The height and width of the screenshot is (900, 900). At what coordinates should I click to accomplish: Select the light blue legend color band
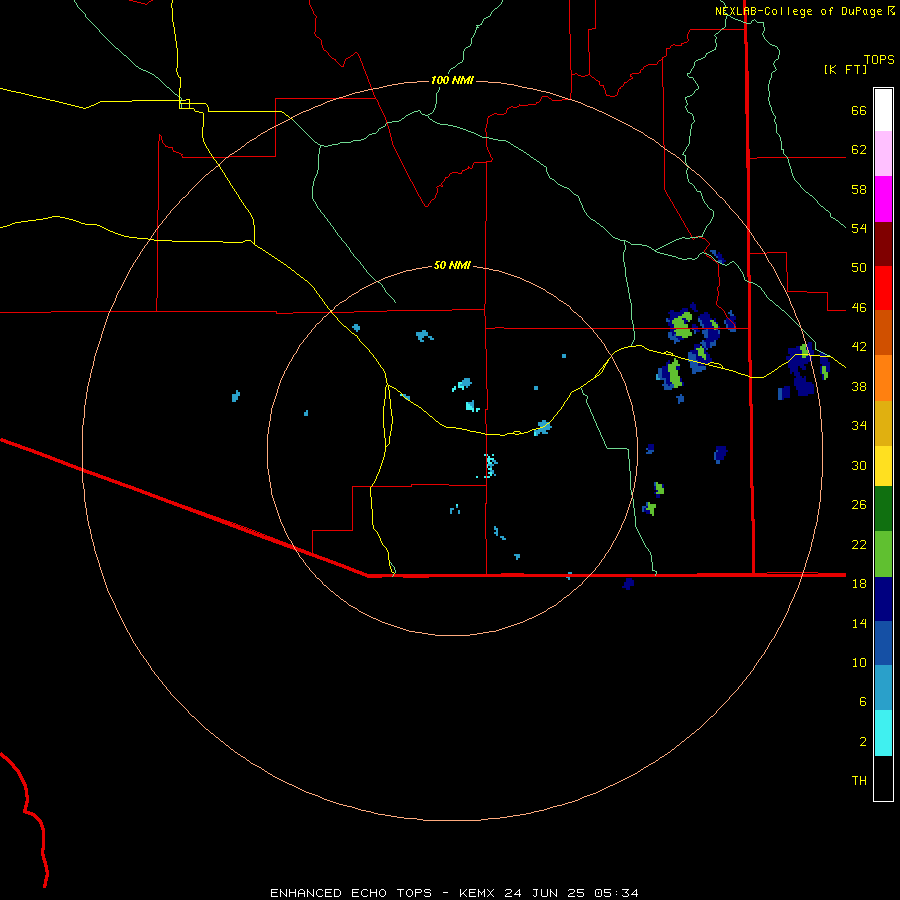883,688
